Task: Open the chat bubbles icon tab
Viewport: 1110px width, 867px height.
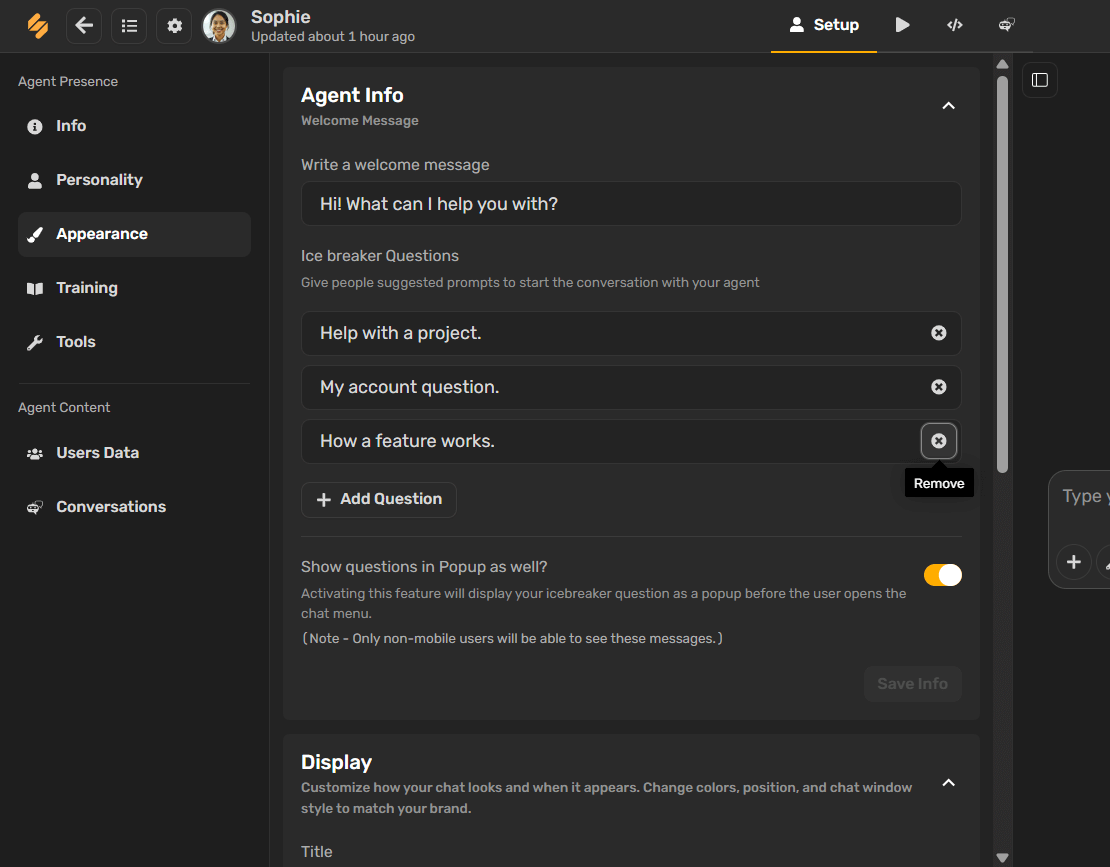Action: (1006, 25)
